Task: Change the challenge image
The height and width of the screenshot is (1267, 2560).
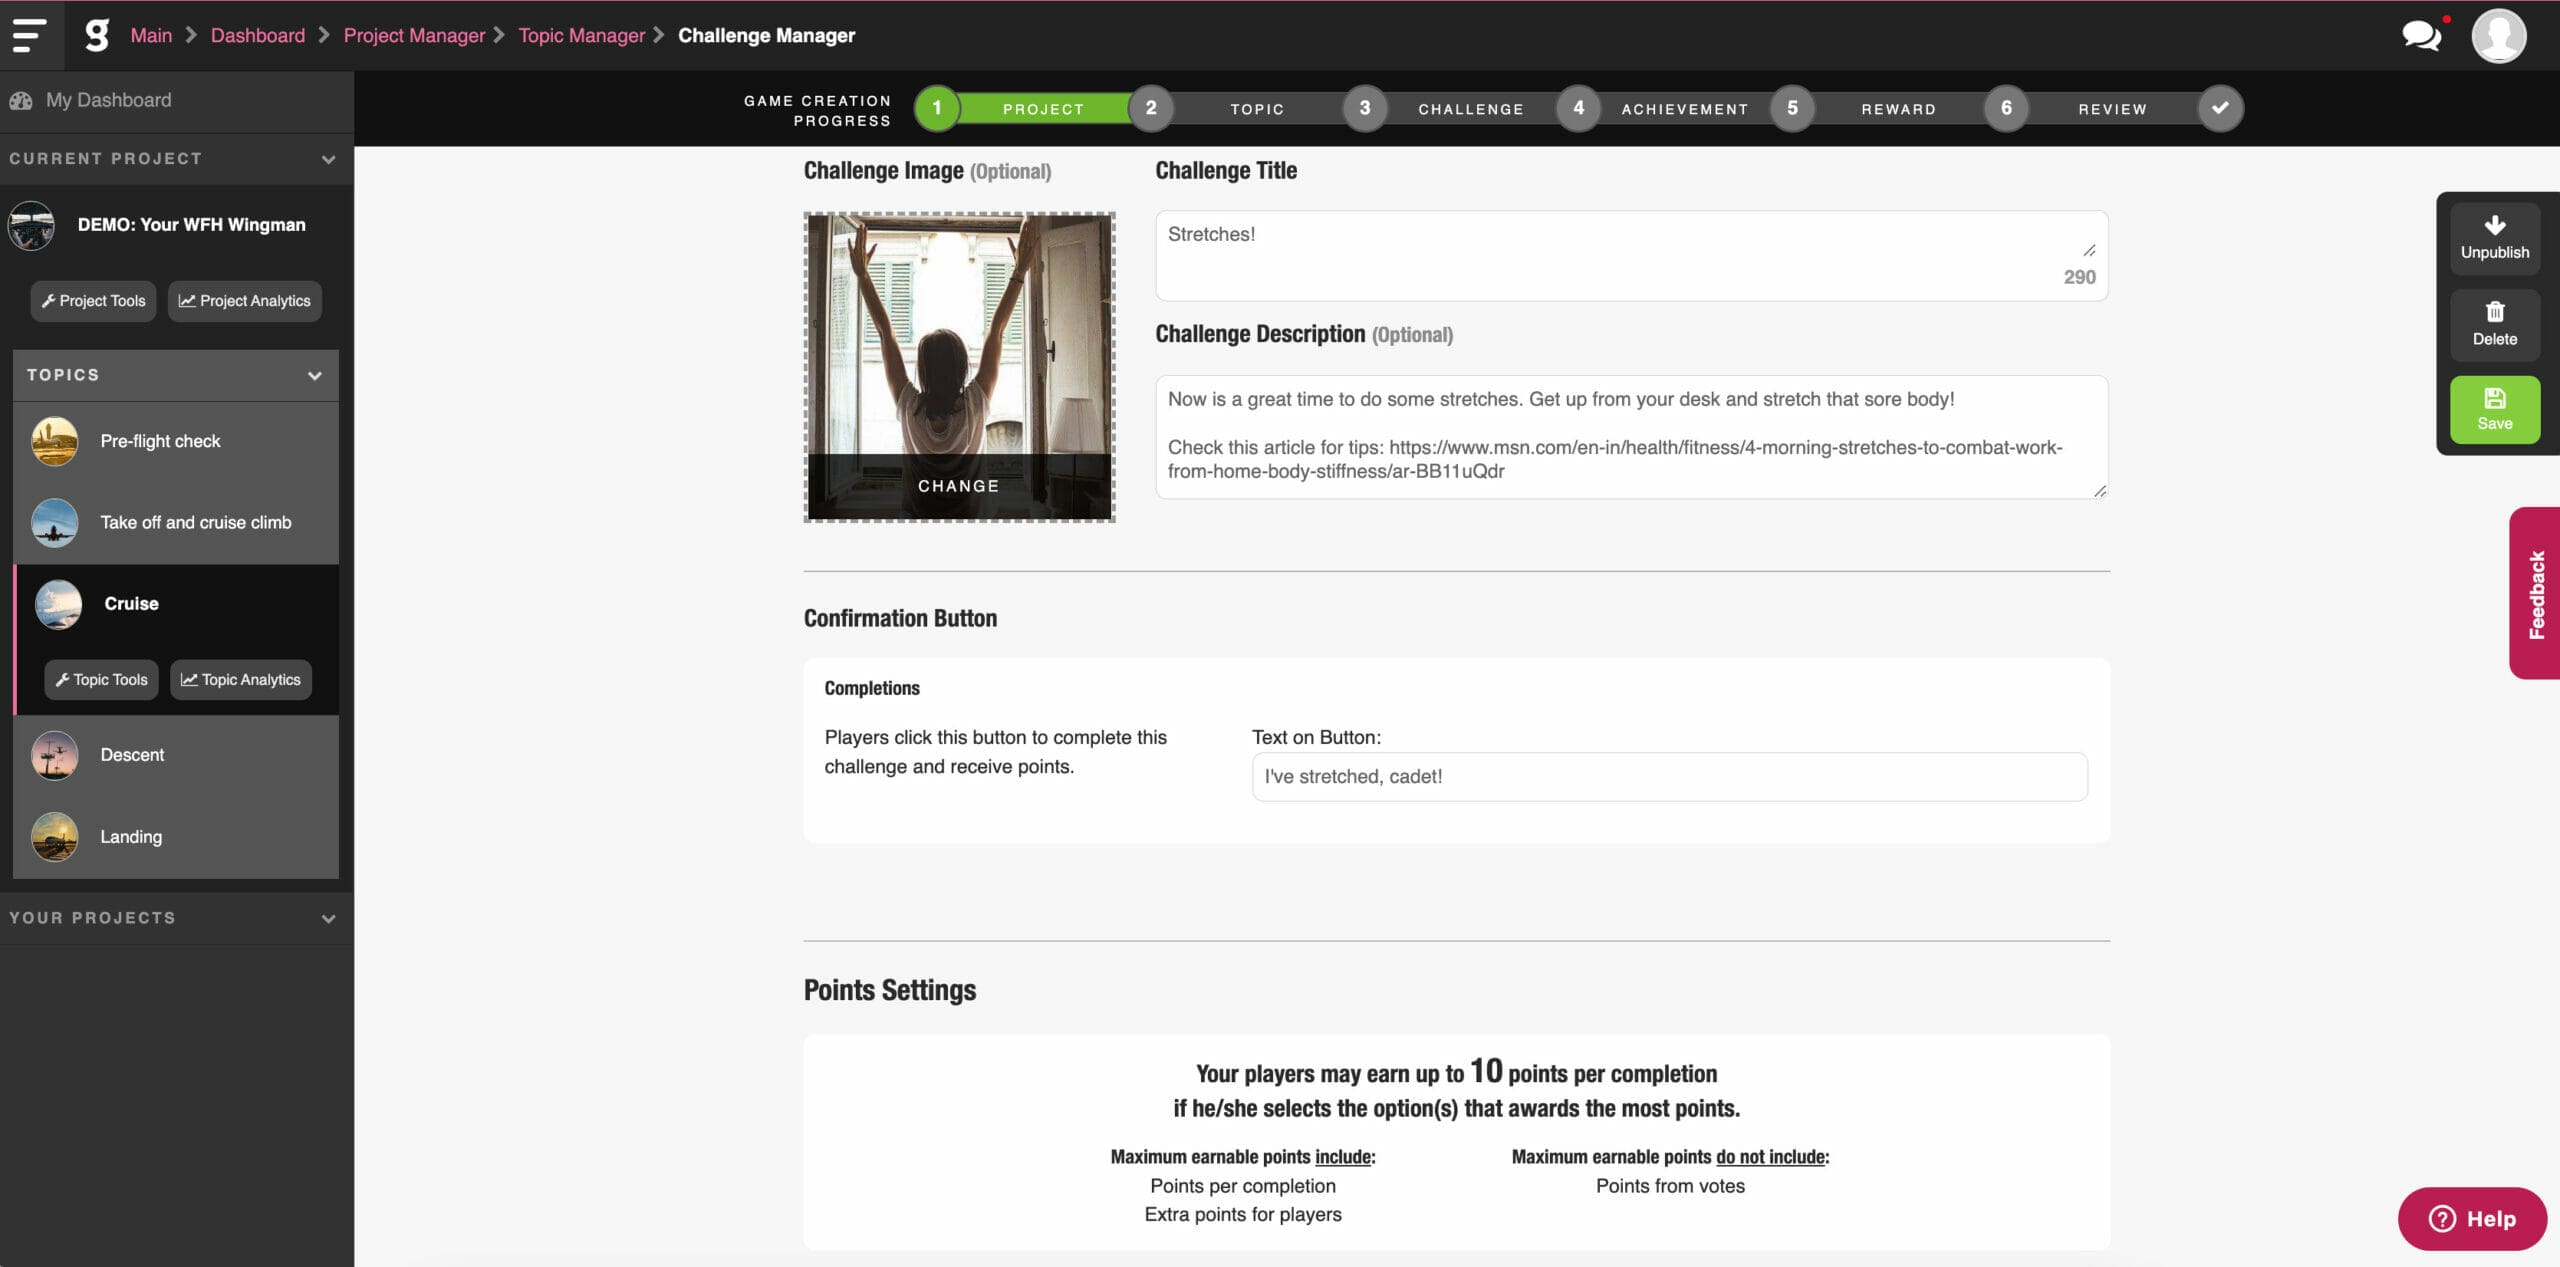Action: 958,486
